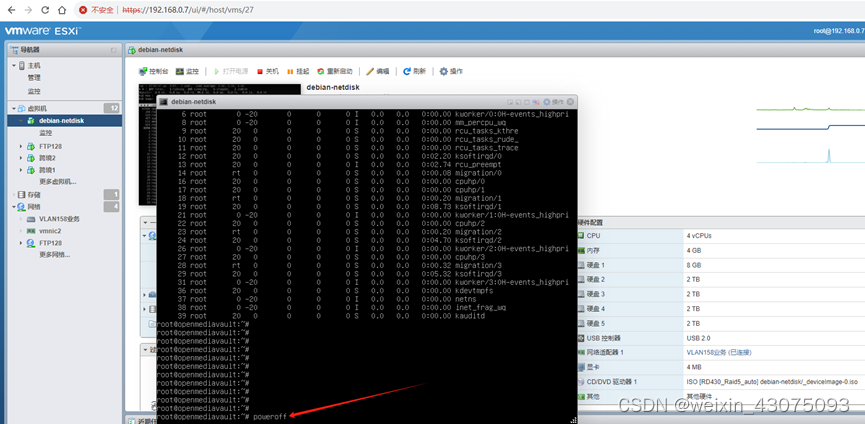
Task: Expand the 存储 storage node
Action: coord(14,195)
